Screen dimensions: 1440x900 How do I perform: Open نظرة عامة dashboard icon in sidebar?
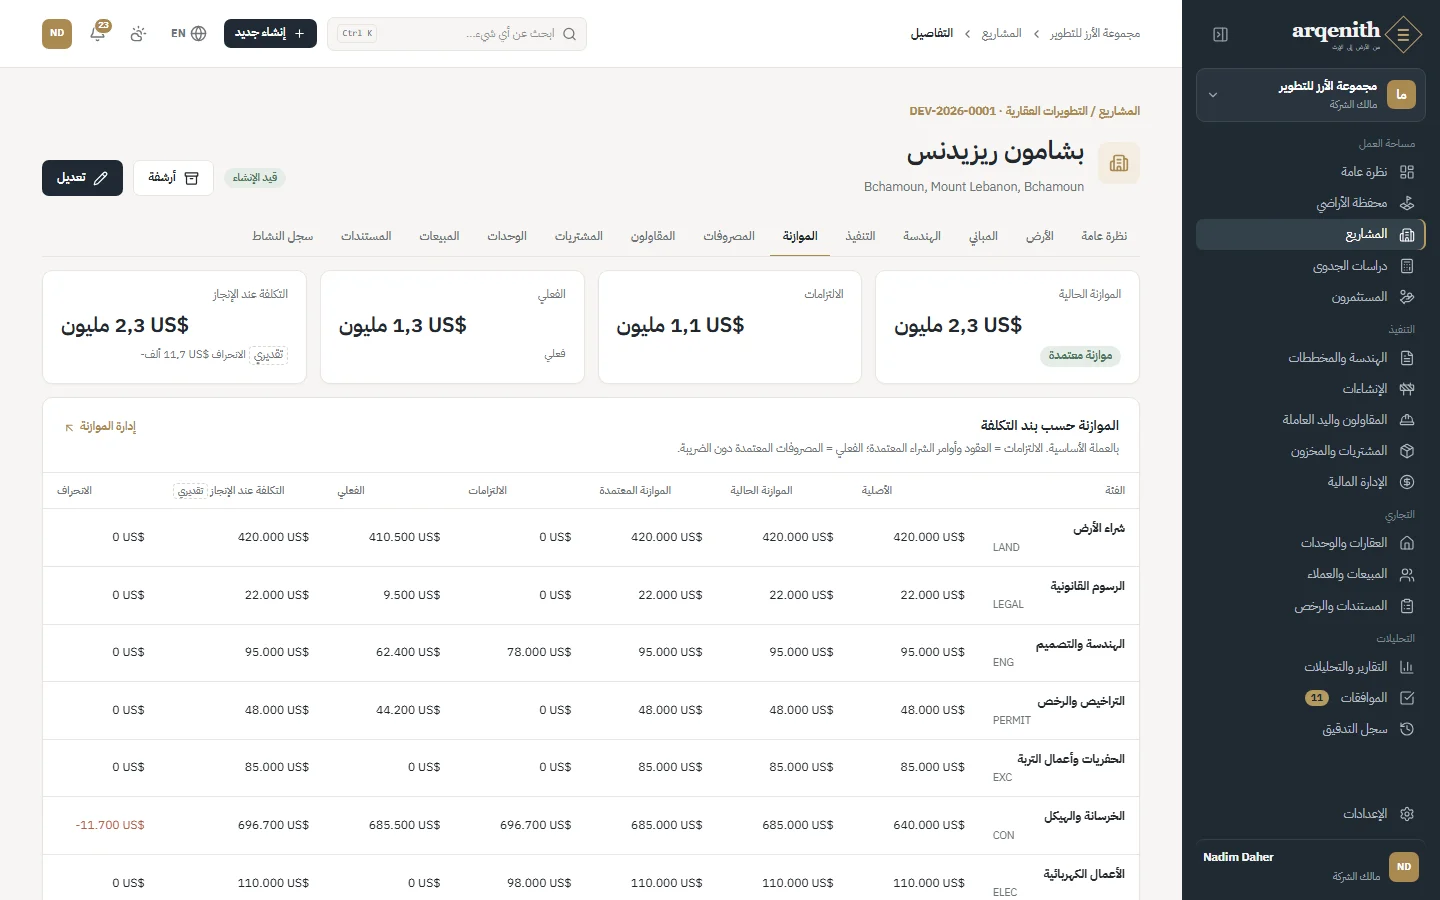pyautogui.click(x=1407, y=172)
